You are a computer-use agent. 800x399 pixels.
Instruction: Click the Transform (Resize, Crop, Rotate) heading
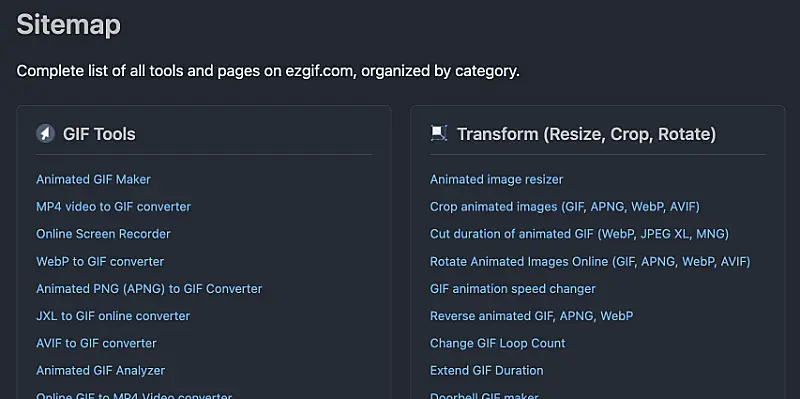click(586, 134)
